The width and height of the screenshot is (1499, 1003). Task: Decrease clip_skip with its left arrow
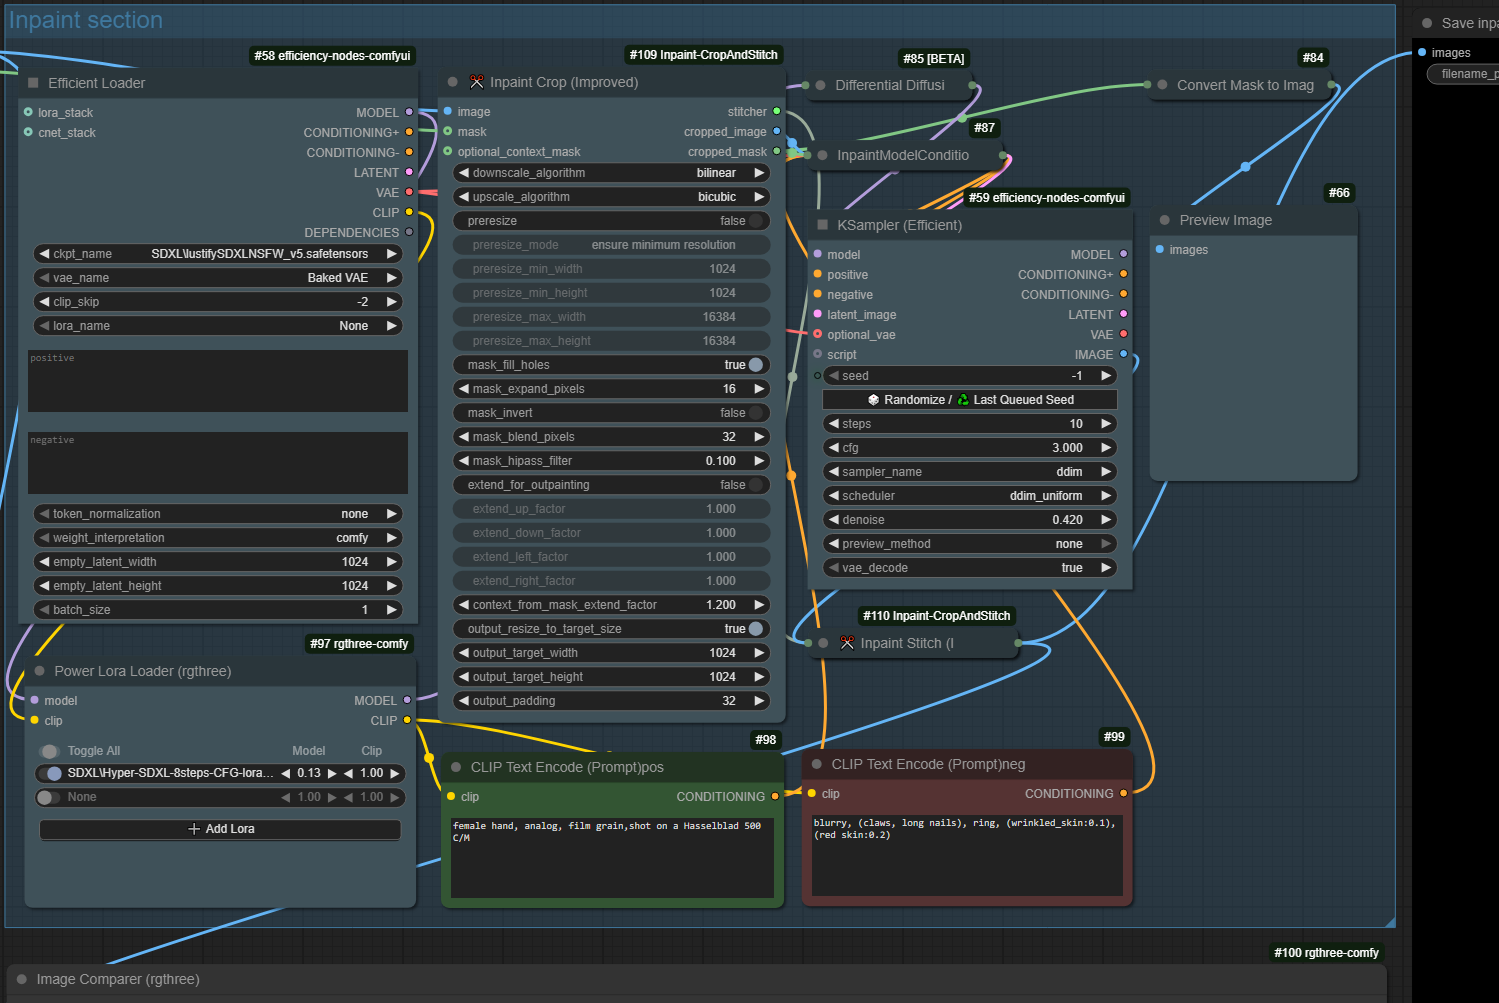[x=43, y=302]
